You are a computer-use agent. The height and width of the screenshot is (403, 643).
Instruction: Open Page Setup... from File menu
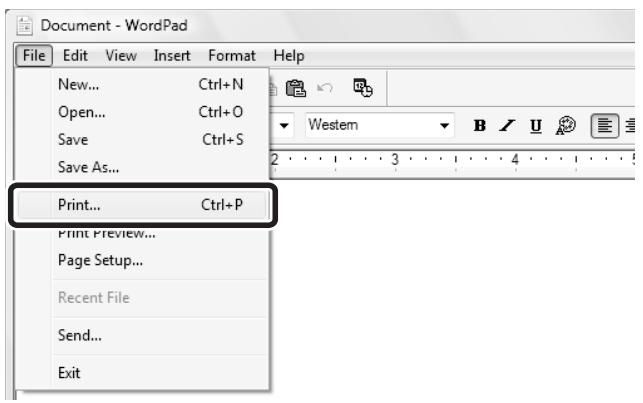point(142,260)
